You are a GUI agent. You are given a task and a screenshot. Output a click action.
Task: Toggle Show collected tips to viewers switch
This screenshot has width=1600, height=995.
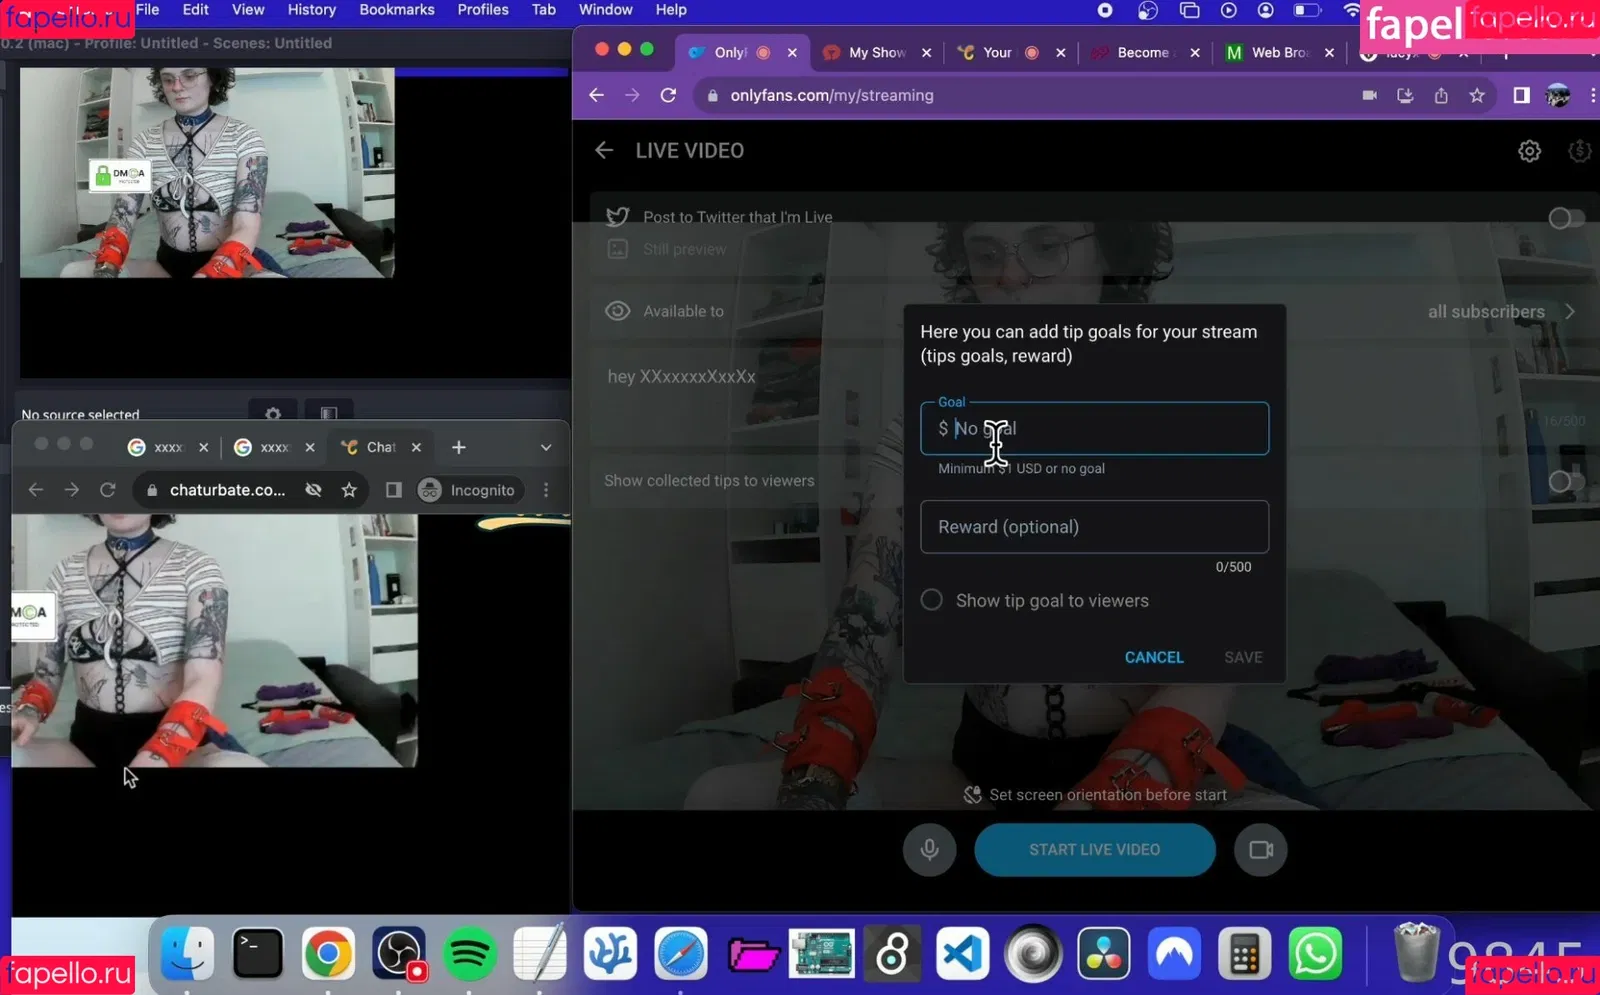pyautogui.click(x=1565, y=481)
